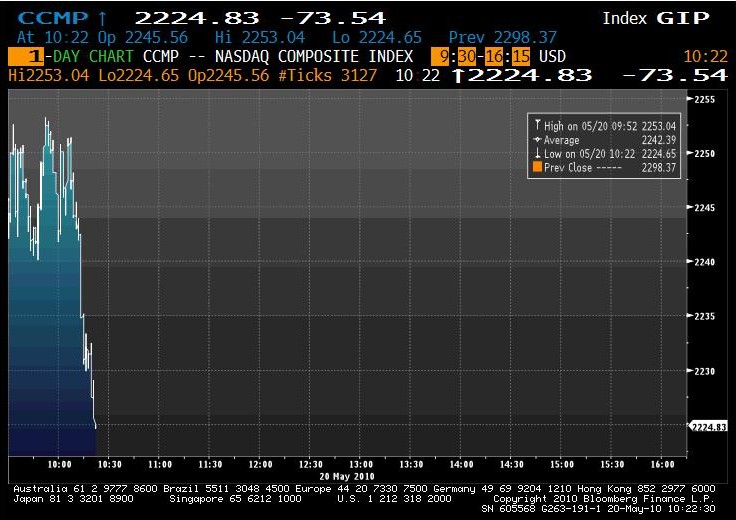Click the 10:30 time axis label
This screenshot has width=736, height=520.
pos(109,465)
